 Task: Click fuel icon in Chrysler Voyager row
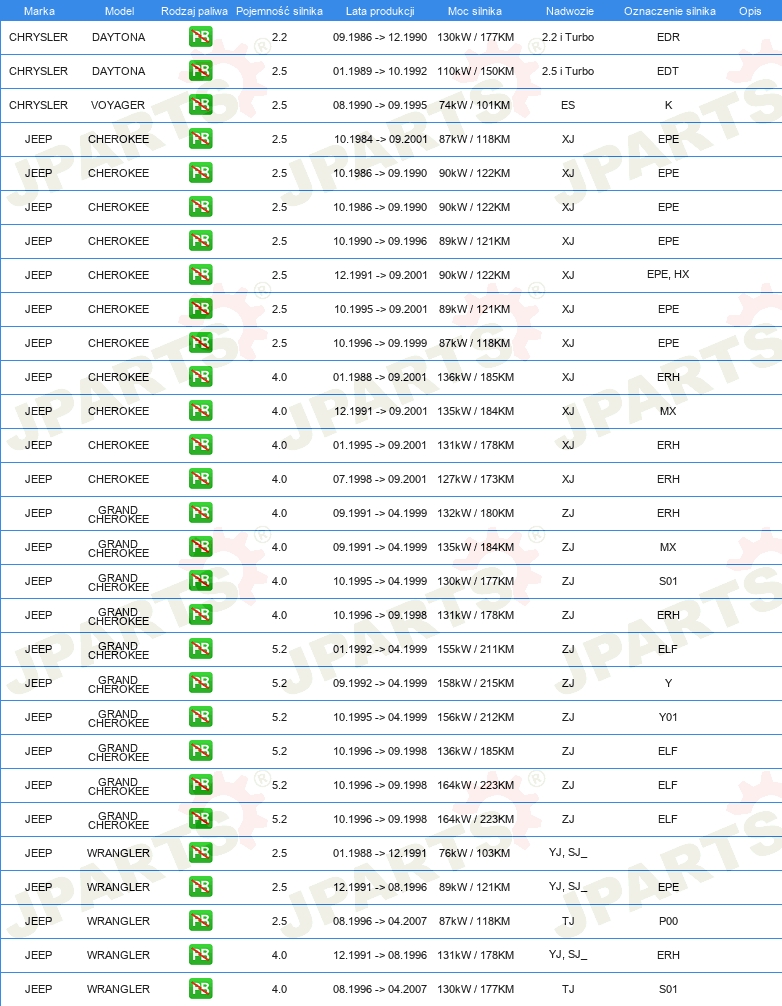(x=201, y=105)
